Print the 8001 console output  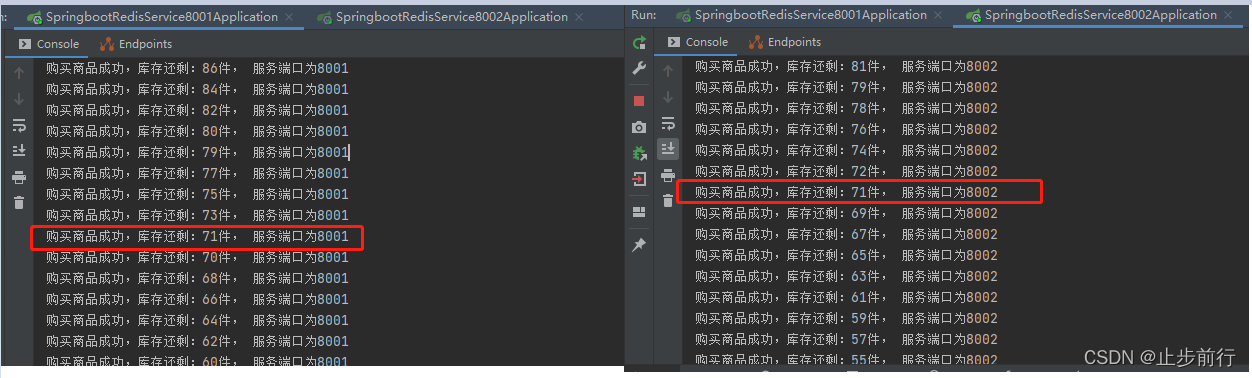coord(19,177)
